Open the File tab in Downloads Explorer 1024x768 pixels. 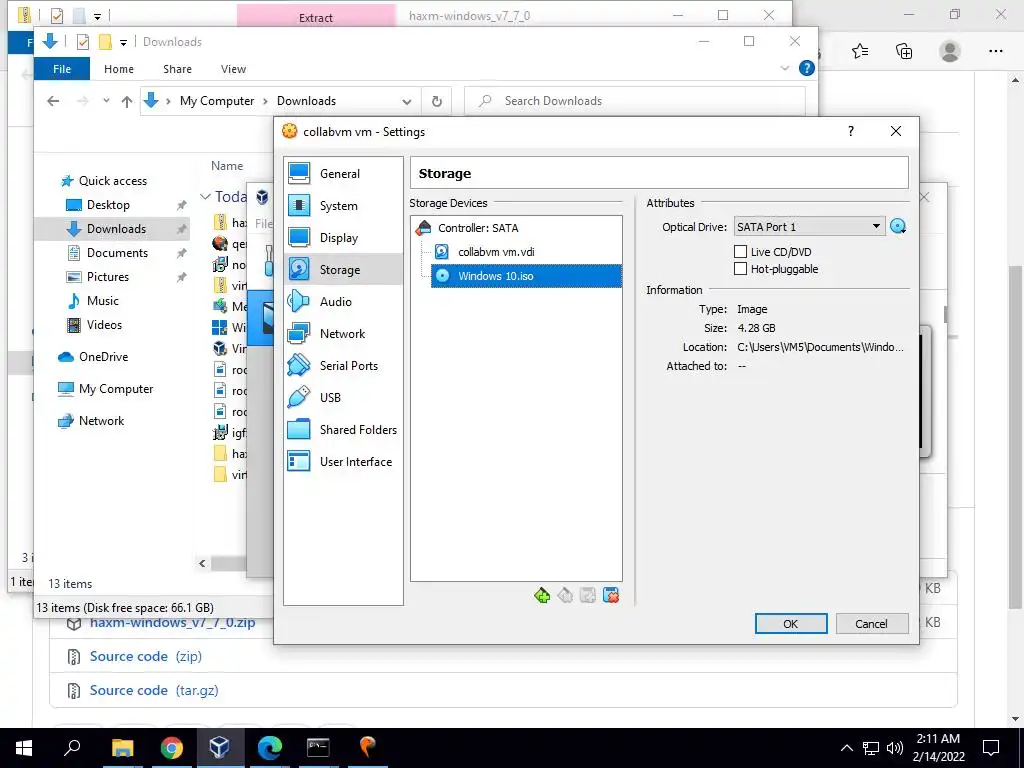point(62,69)
